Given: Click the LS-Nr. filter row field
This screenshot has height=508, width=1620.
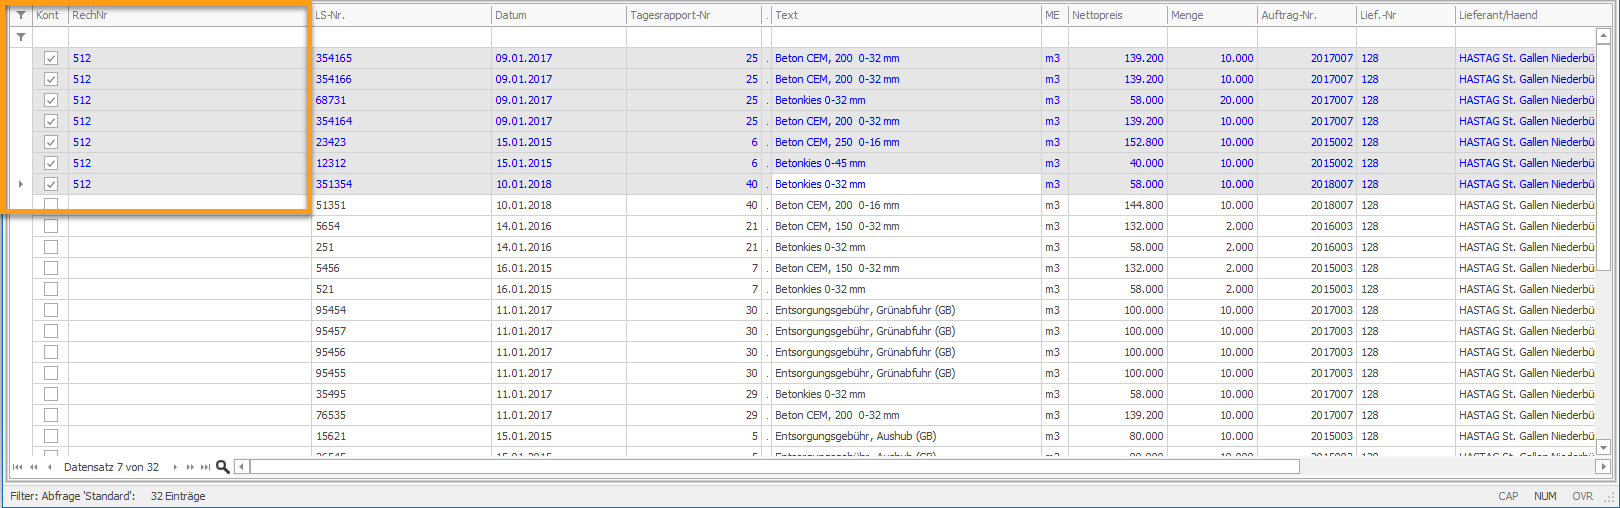Looking at the screenshot, I should point(401,37).
